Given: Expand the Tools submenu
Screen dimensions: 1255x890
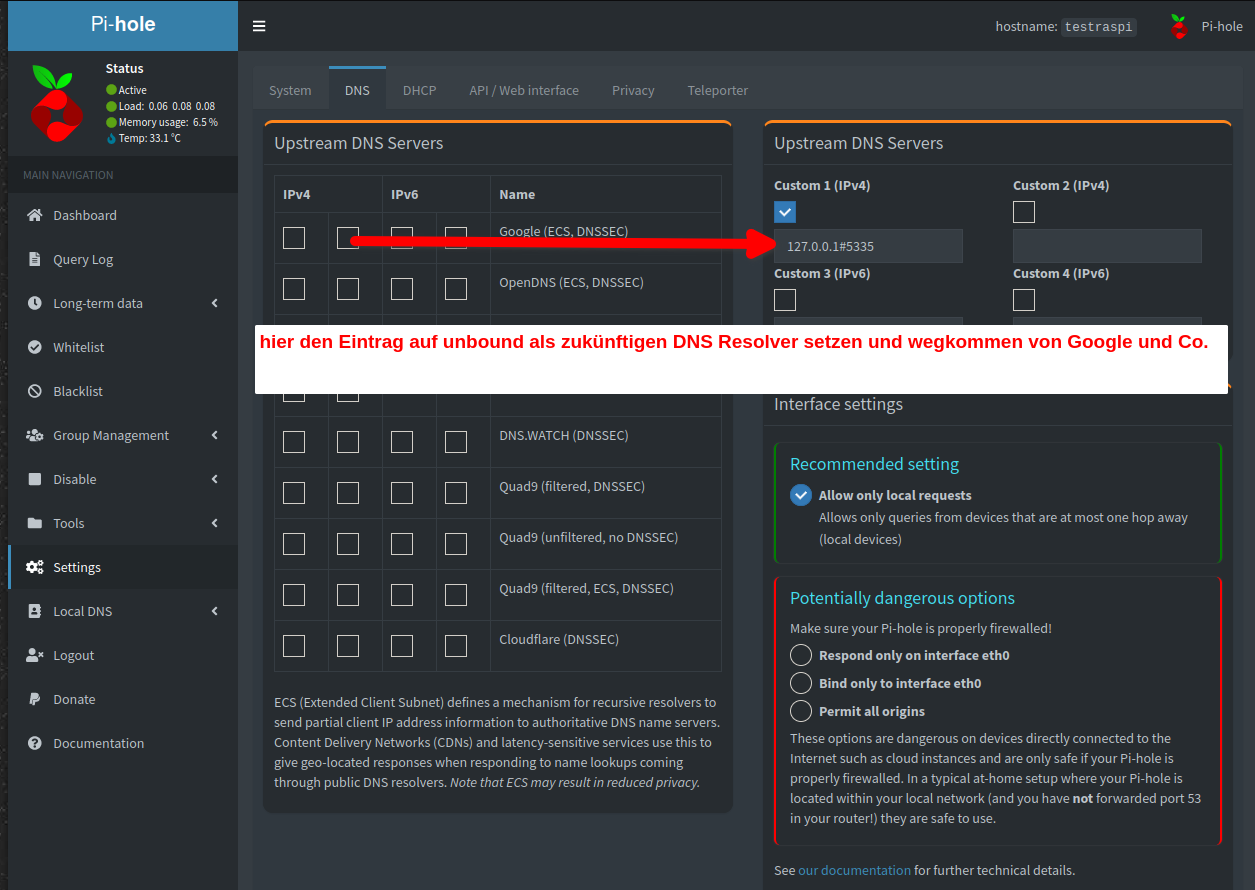Looking at the screenshot, I should (x=215, y=523).
